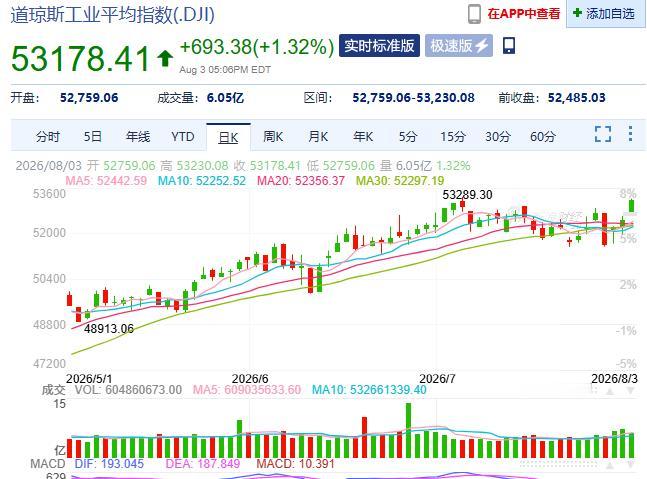647x479 pixels.
Task: Switch to 极速版 fast mode
Action: click(458, 45)
